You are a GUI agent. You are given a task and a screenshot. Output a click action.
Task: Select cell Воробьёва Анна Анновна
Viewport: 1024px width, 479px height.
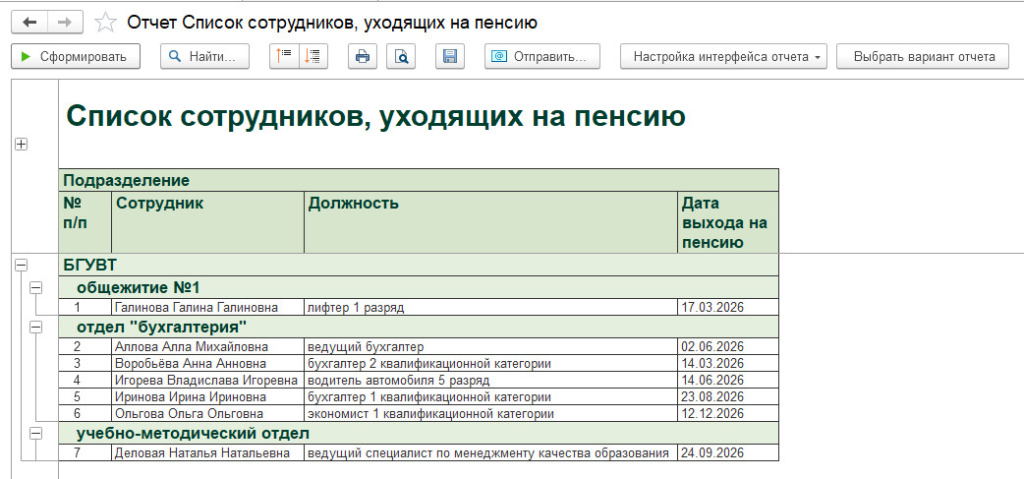208,363
